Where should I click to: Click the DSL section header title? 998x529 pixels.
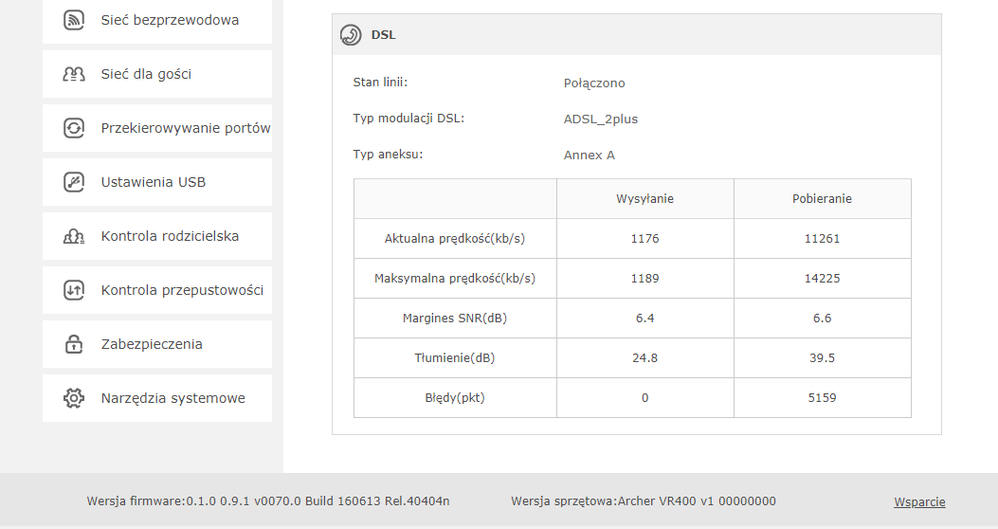pyautogui.click(x=383, y=35)
